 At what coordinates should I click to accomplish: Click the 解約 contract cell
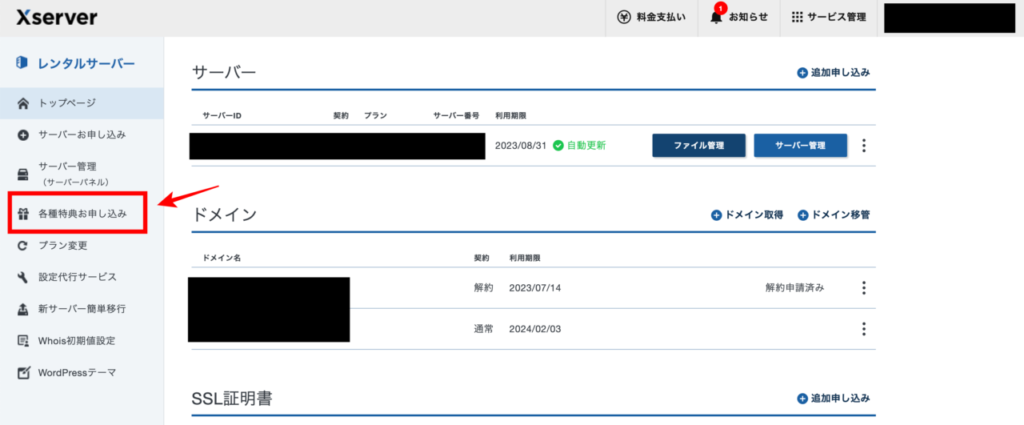483,288
